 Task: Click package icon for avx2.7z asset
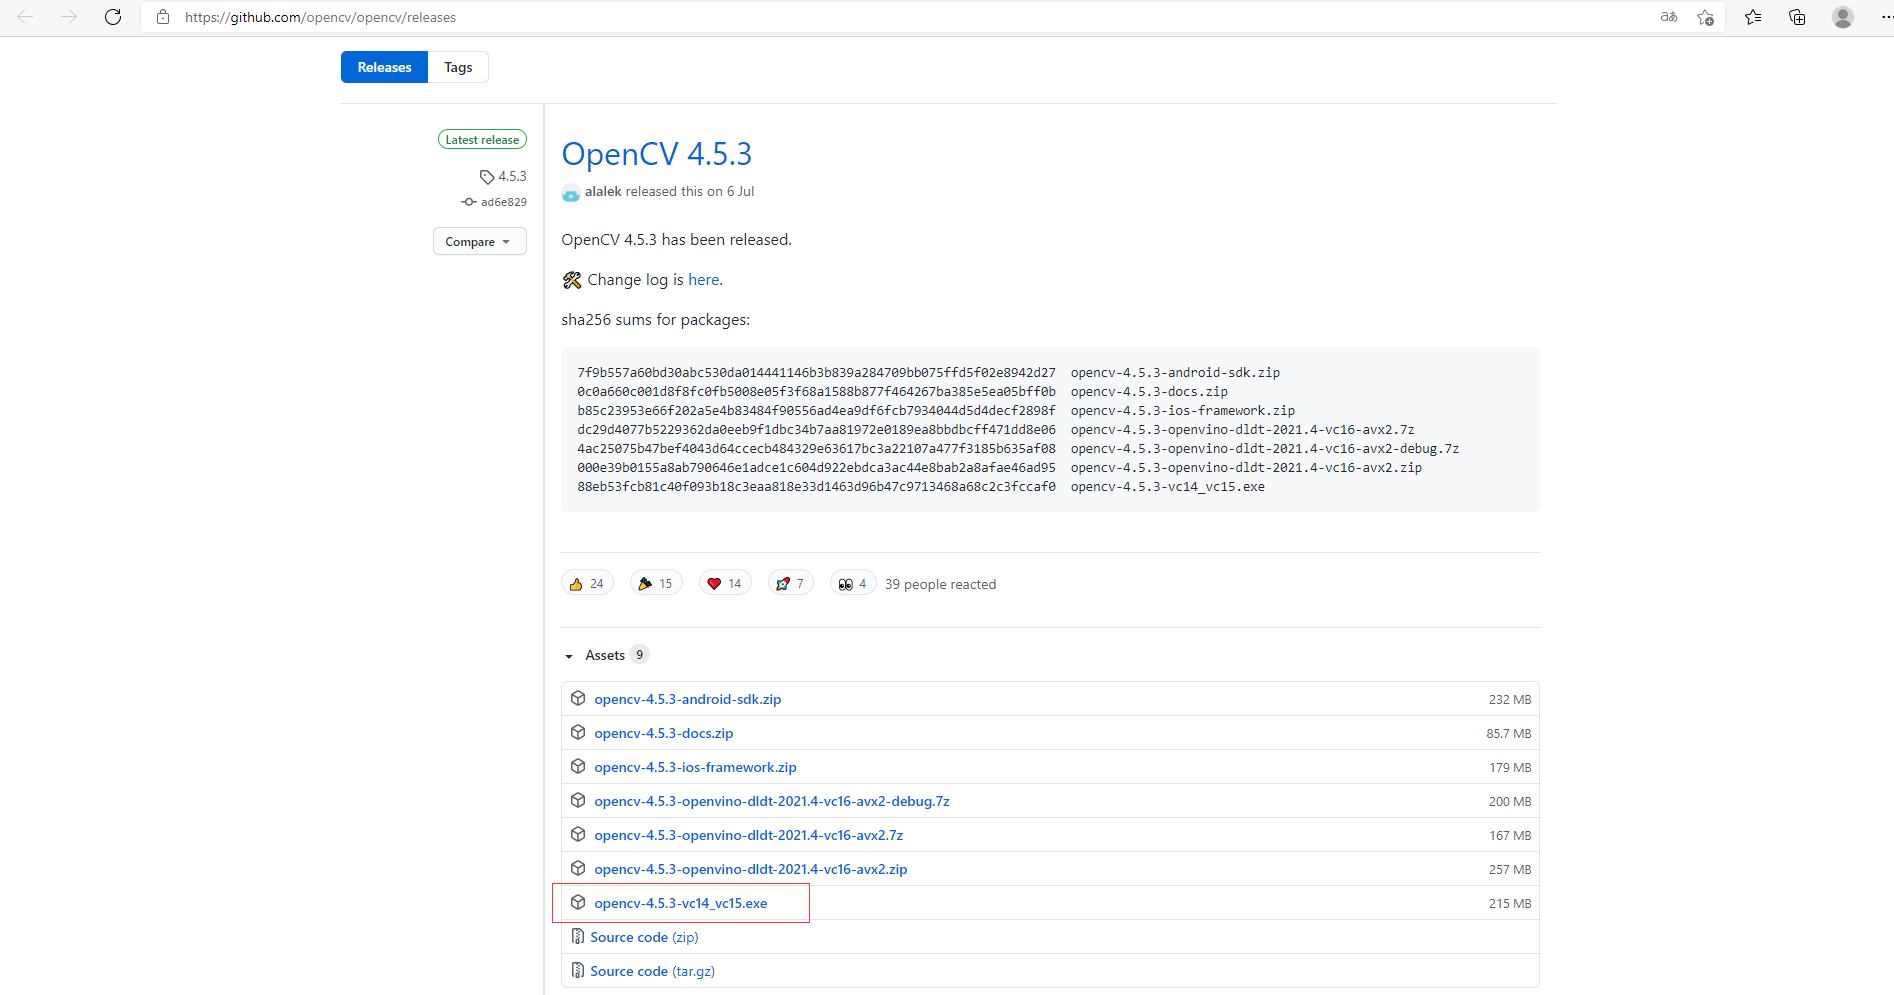tap(578, 834)
